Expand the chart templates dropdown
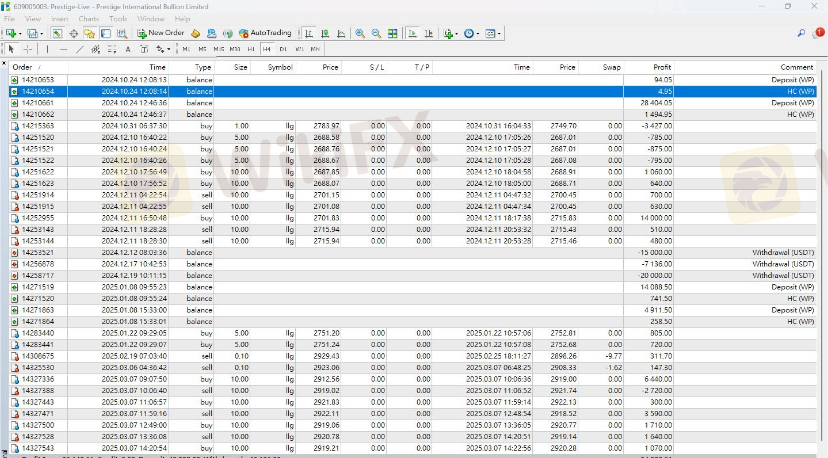Image resolution: width=828 pixels, height=458 pixels. tap(498, 33)
